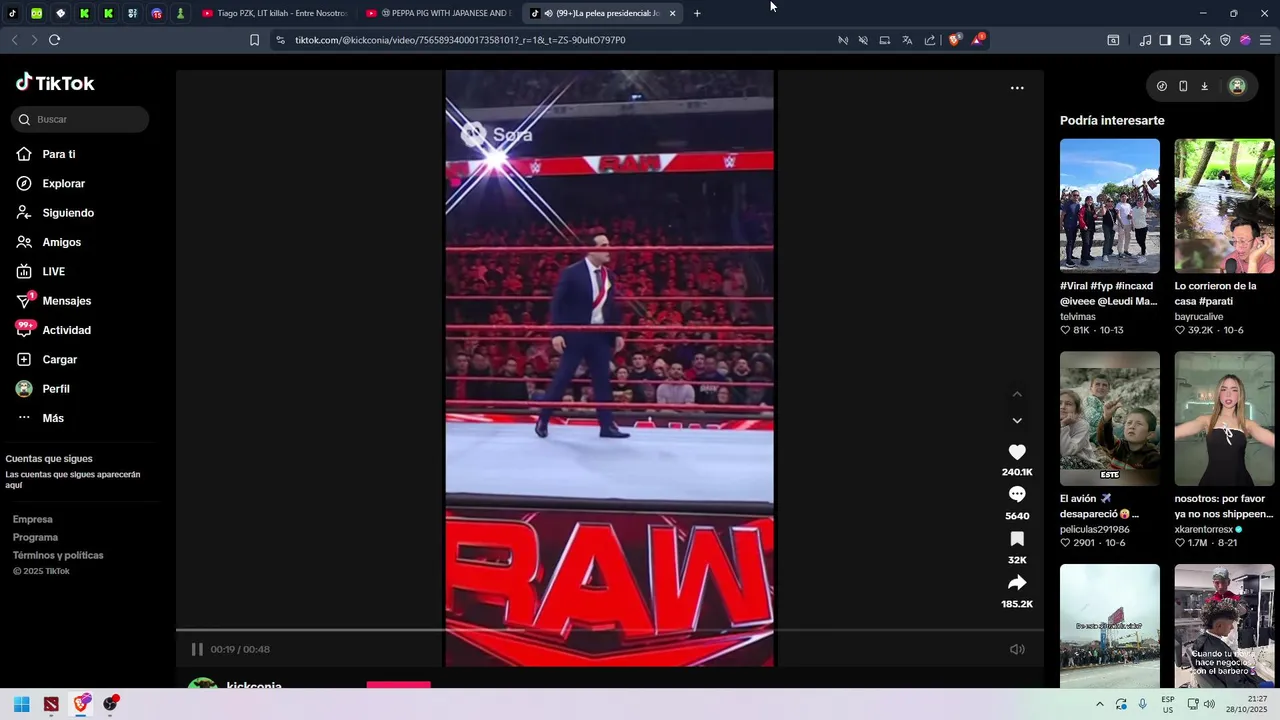Click the xkarentorresx username

(1204, 530)
